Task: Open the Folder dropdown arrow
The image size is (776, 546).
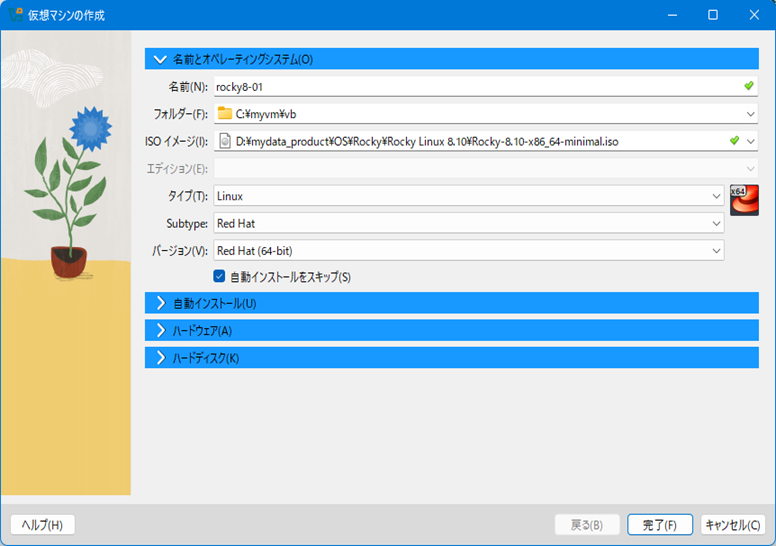Action: (750, 114)
